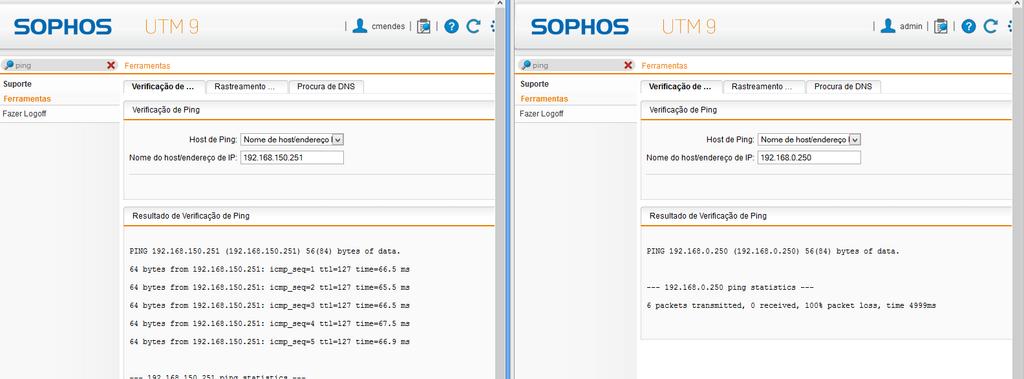This screenshot has height=379, width=1024.
Task: Click the search box in right window
Action: coord(577,65)
